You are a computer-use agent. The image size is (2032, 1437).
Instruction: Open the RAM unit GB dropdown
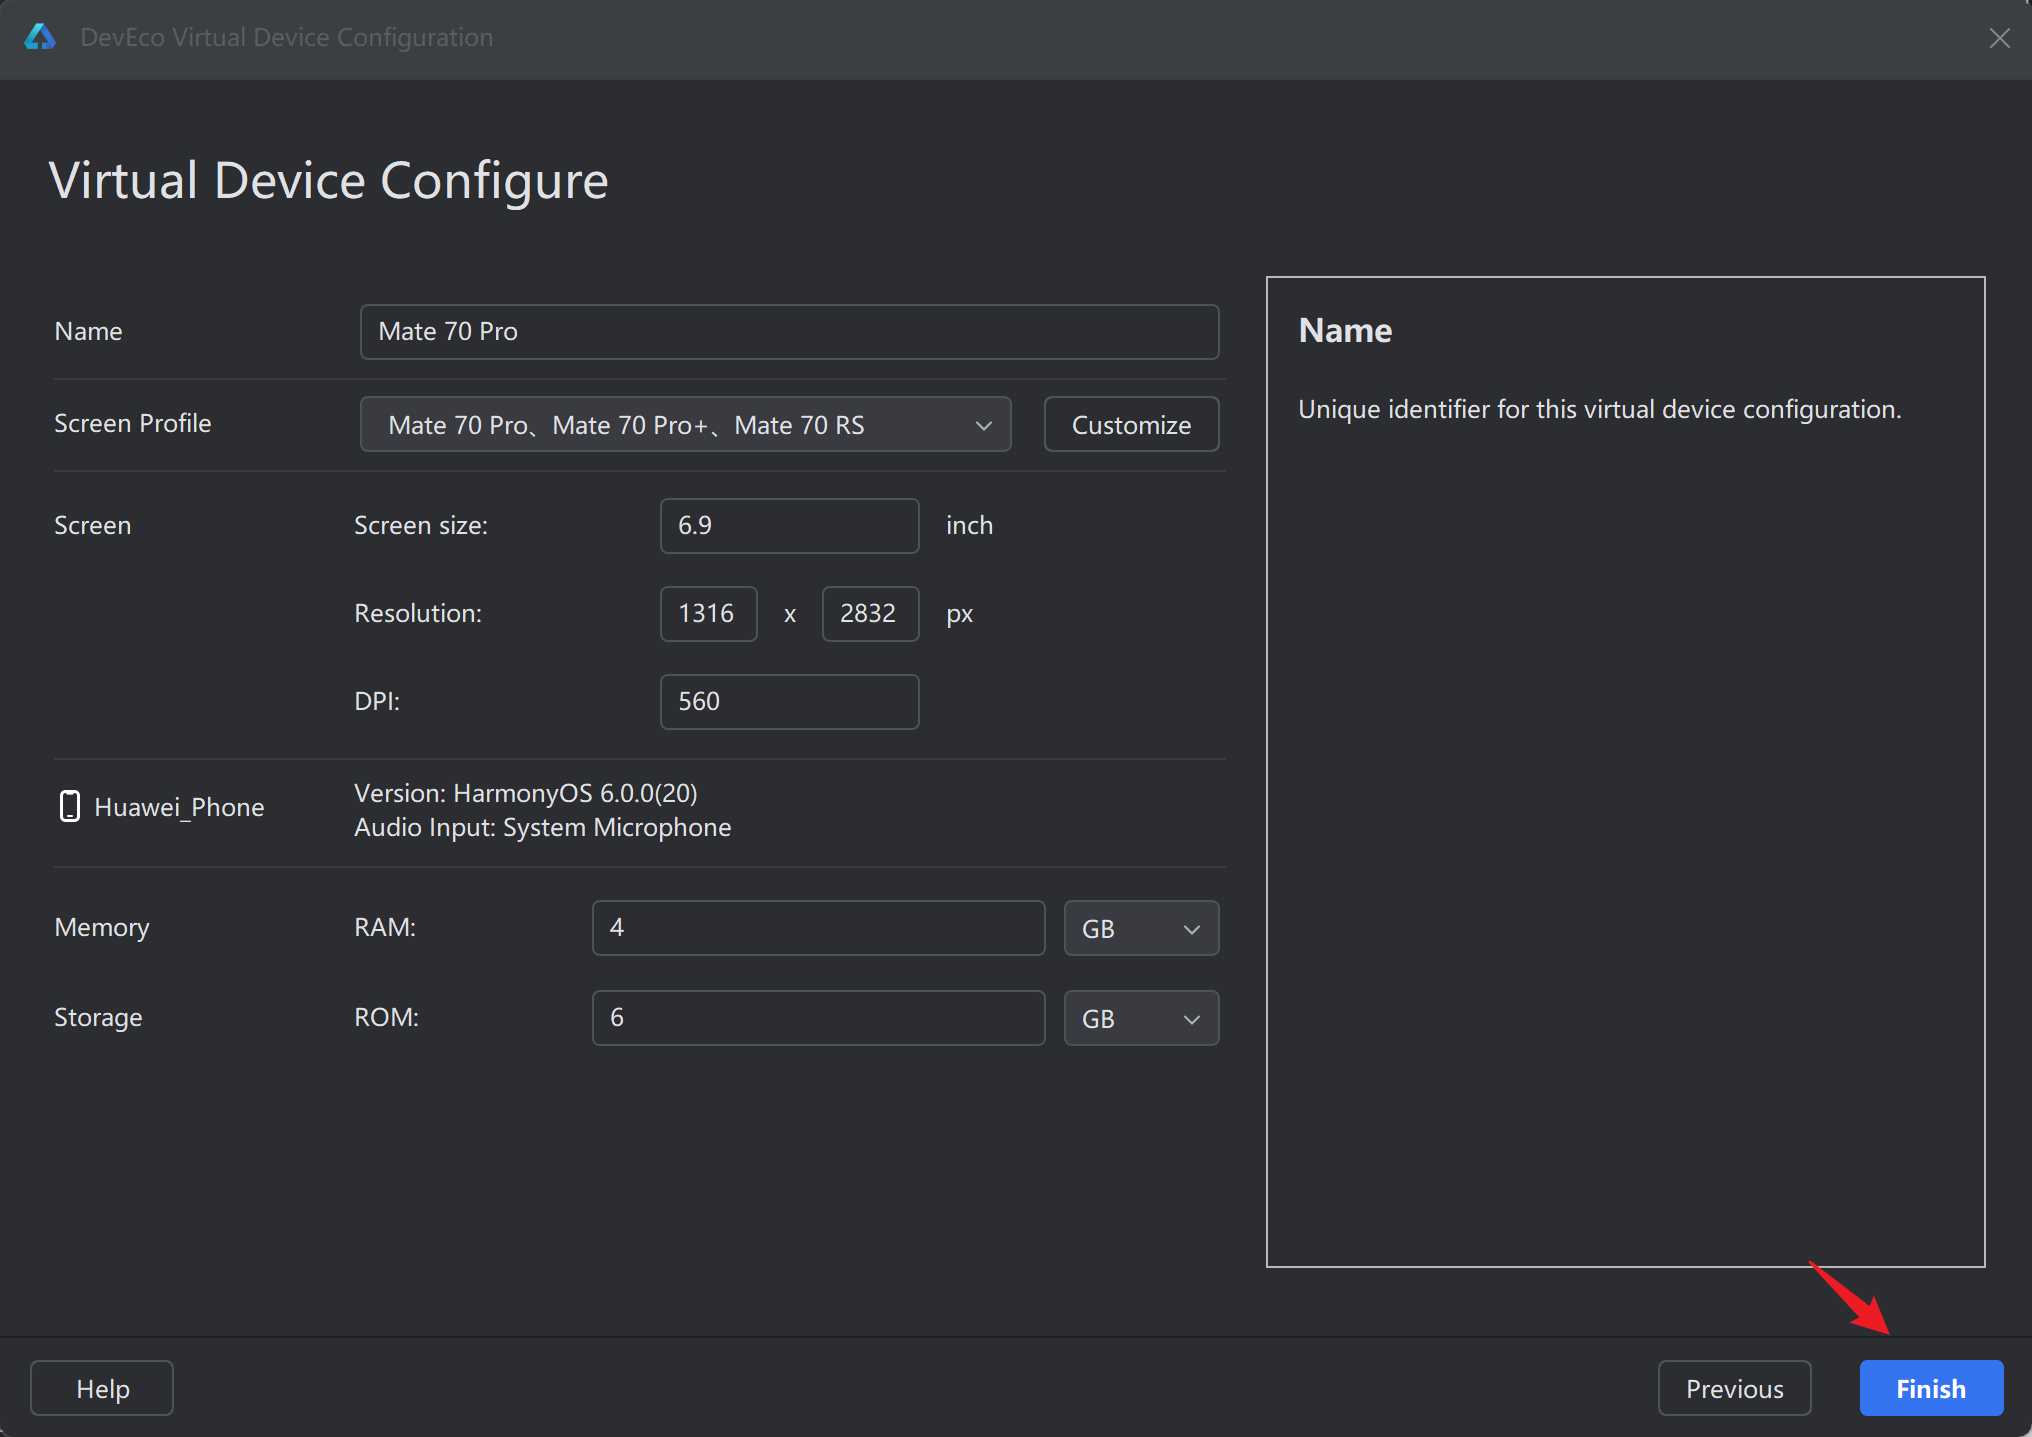pos(1140,928)
